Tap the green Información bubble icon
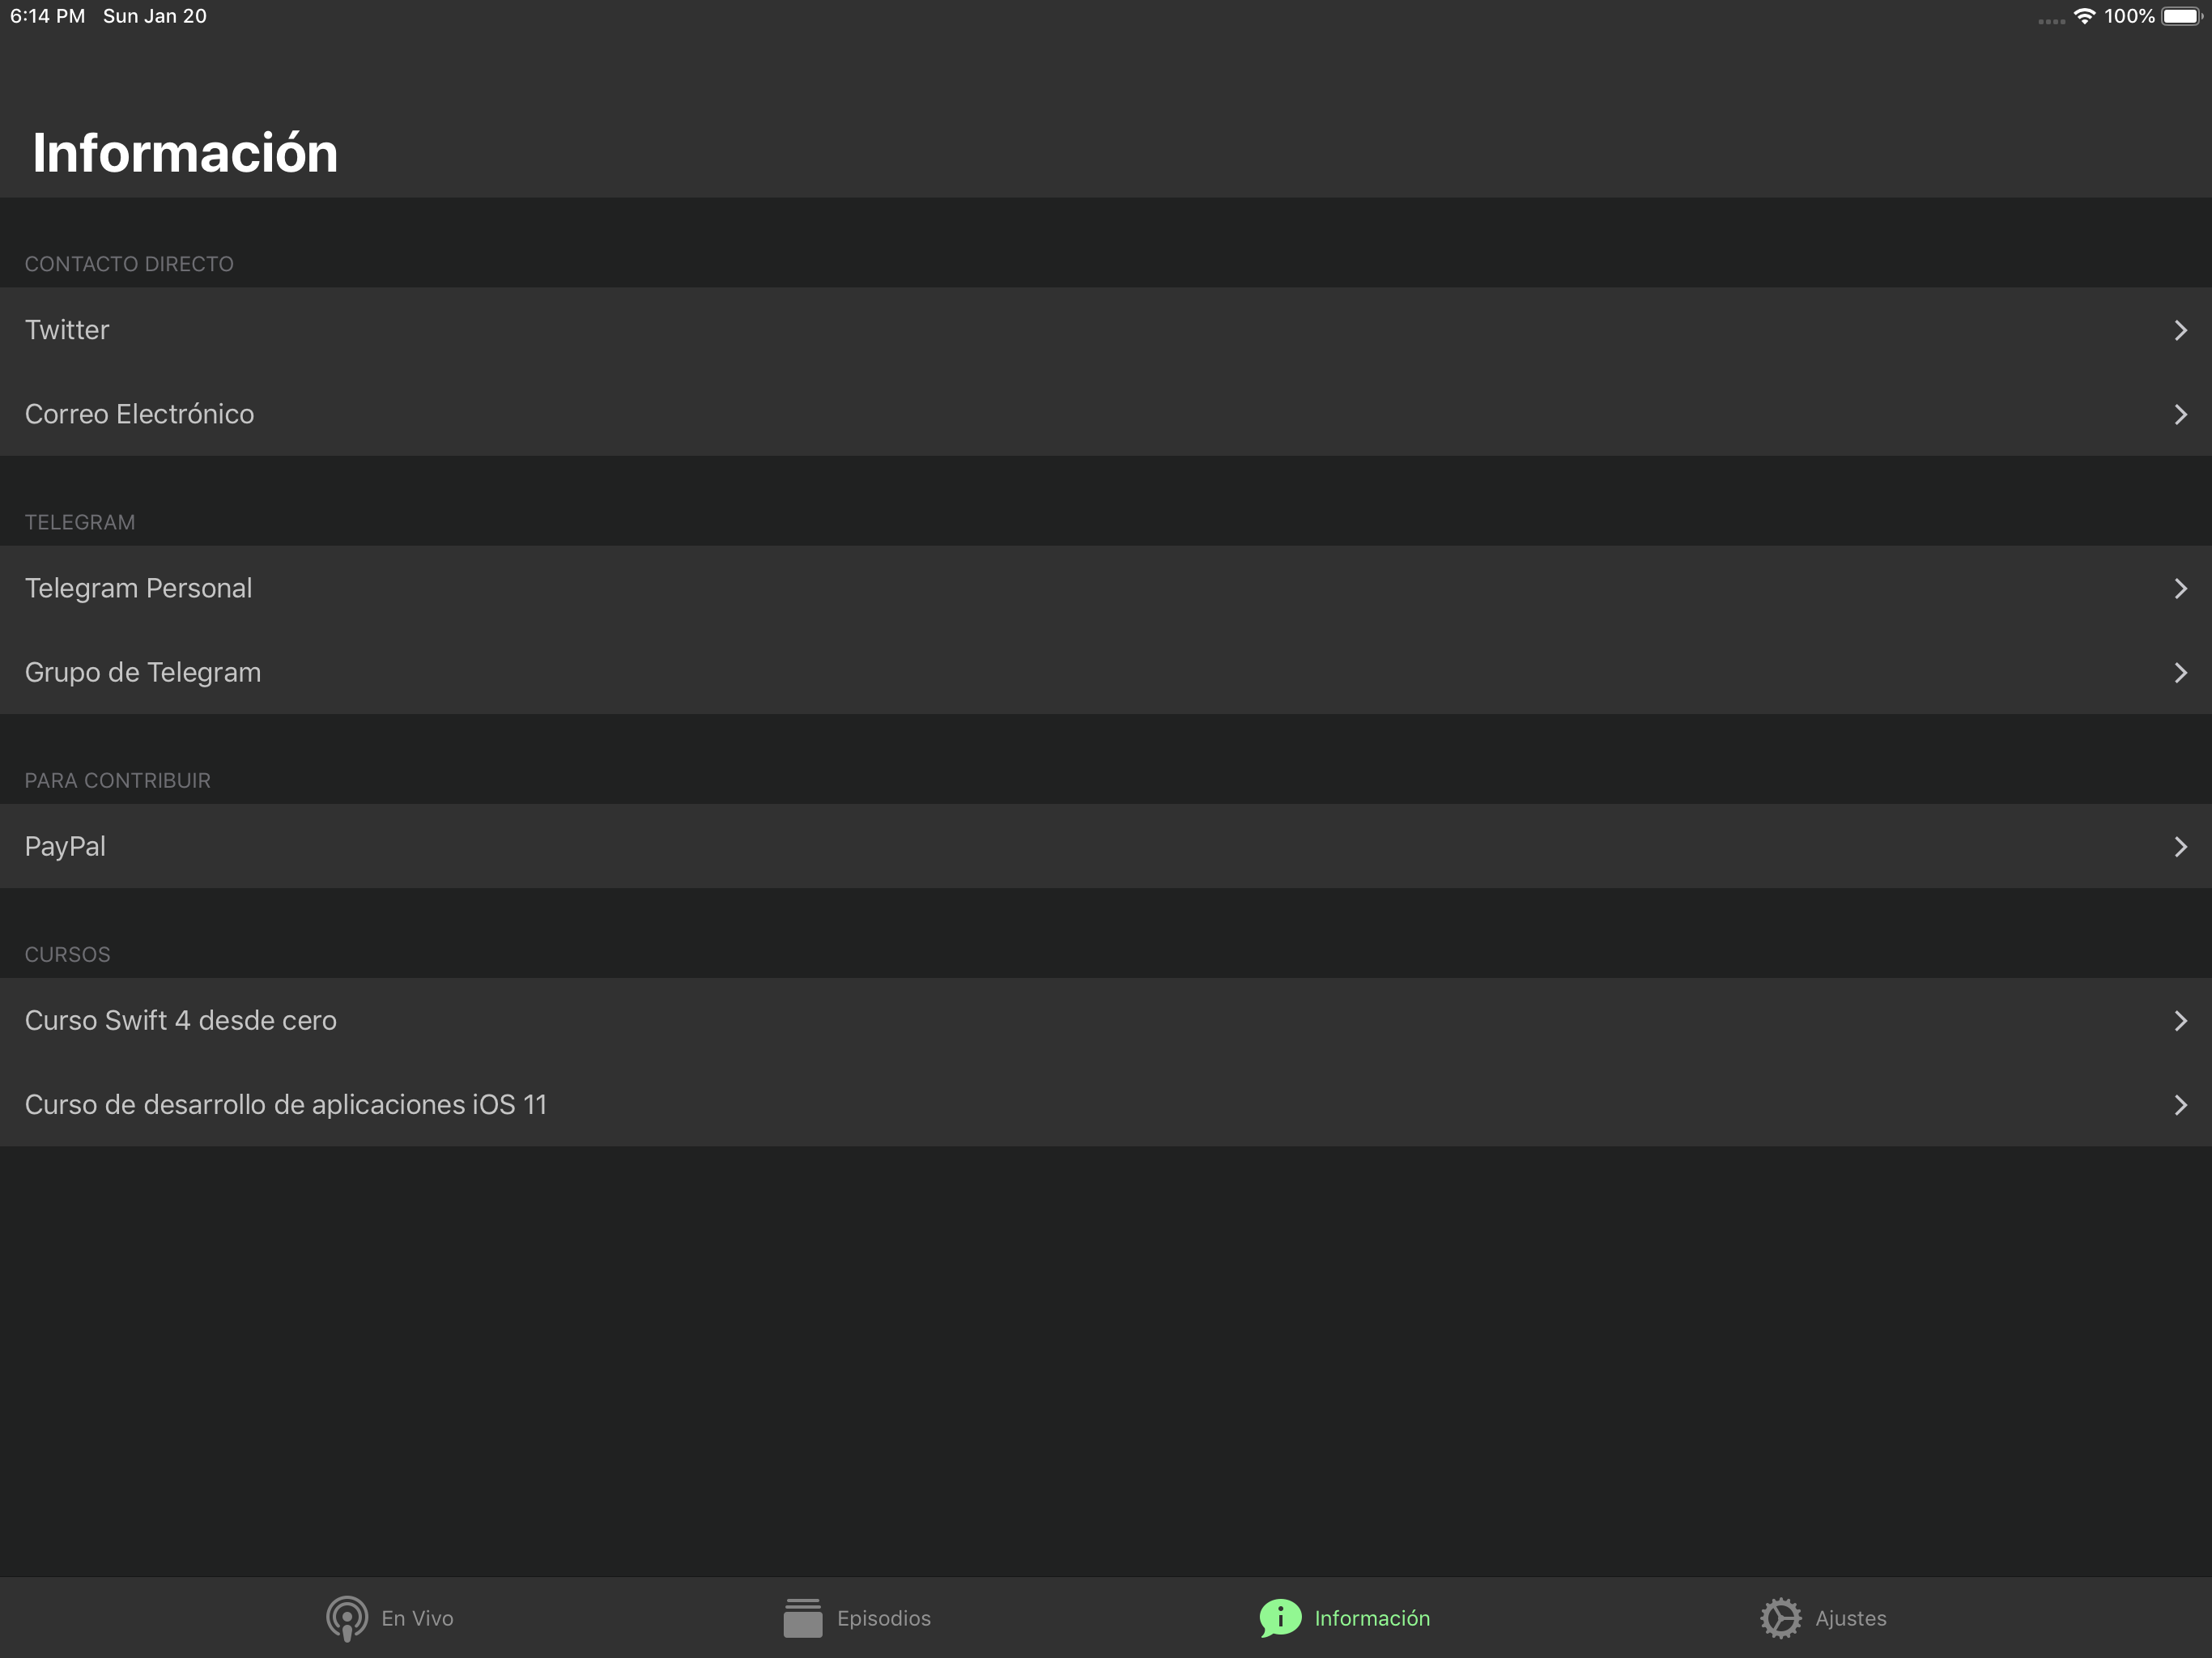This screenshot has height=1658, width=2212. [1280, 1618]
